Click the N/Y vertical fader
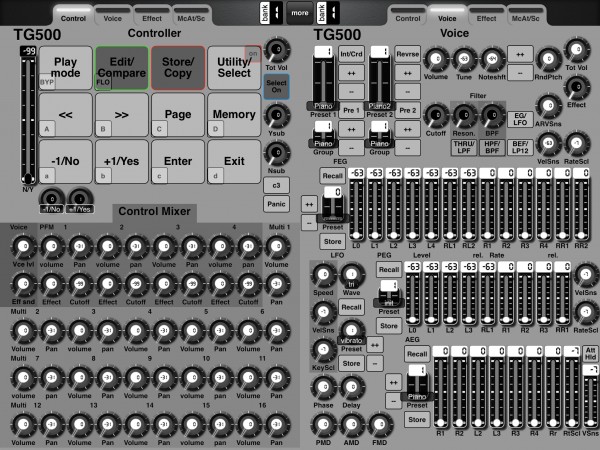The height and width of the screenshot is (450, 600). pyautogui.click(x=28, y=116)
